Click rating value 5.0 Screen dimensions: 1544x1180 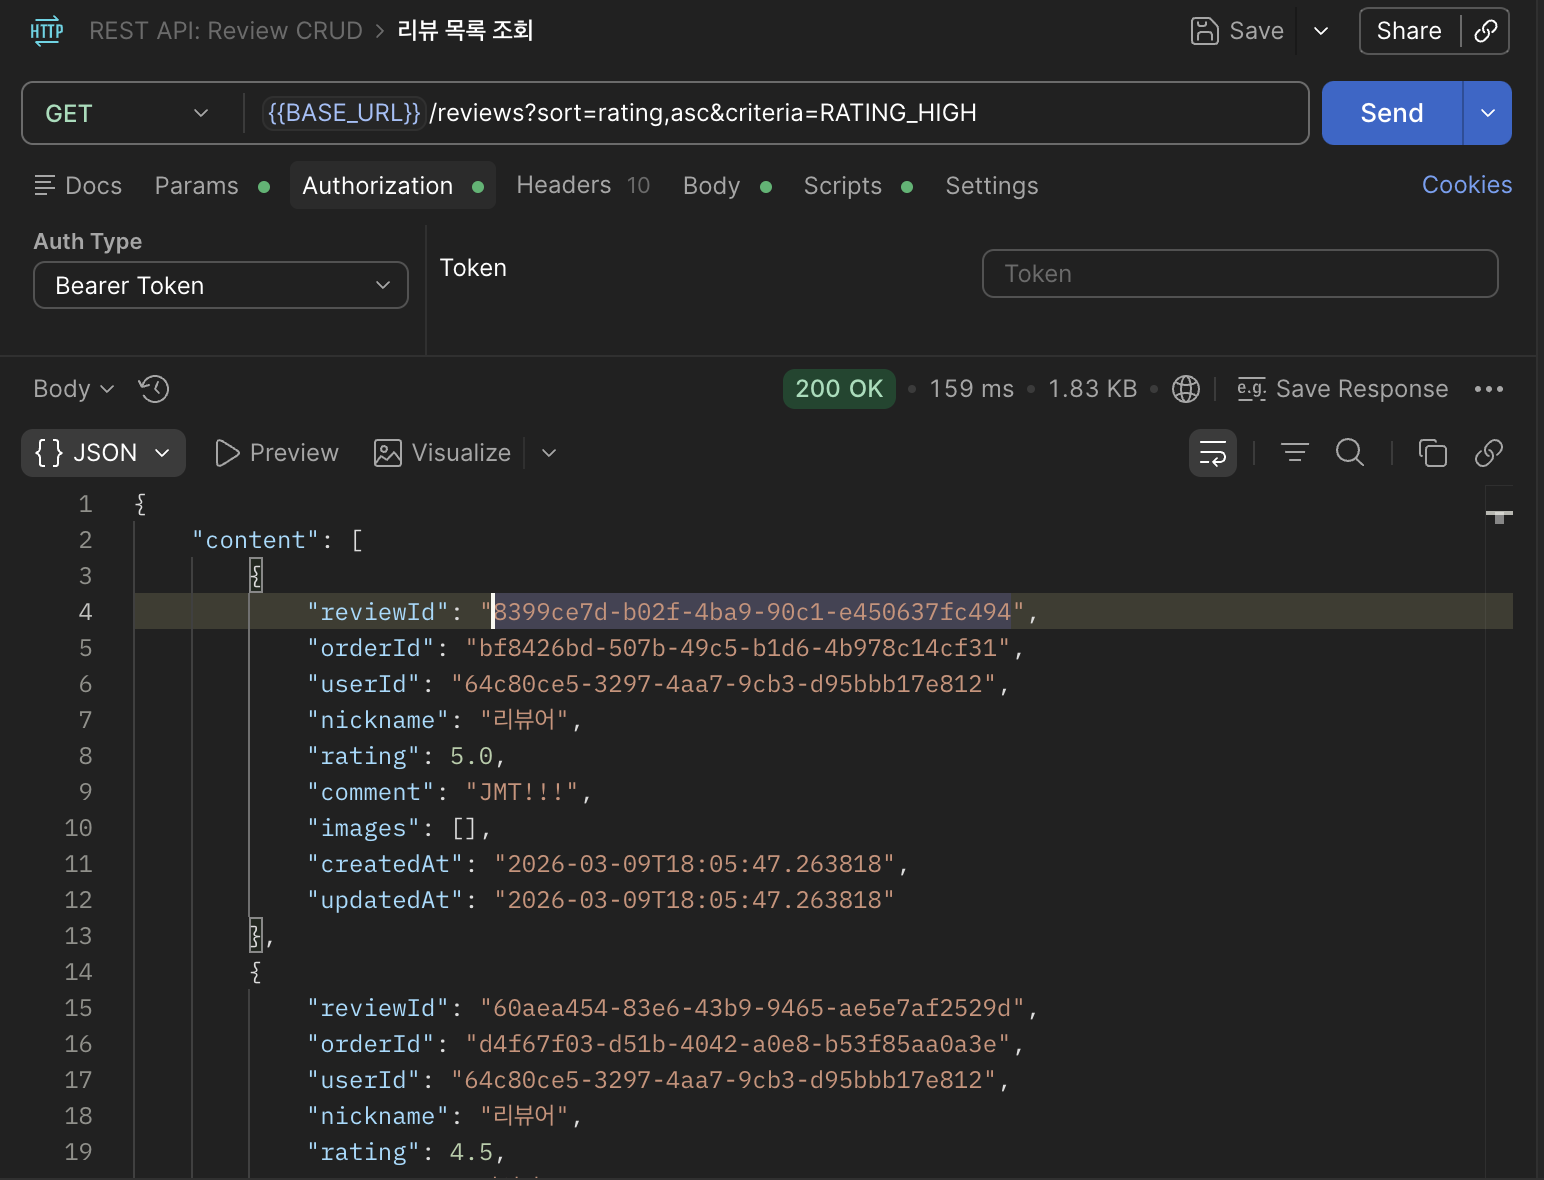471,756
